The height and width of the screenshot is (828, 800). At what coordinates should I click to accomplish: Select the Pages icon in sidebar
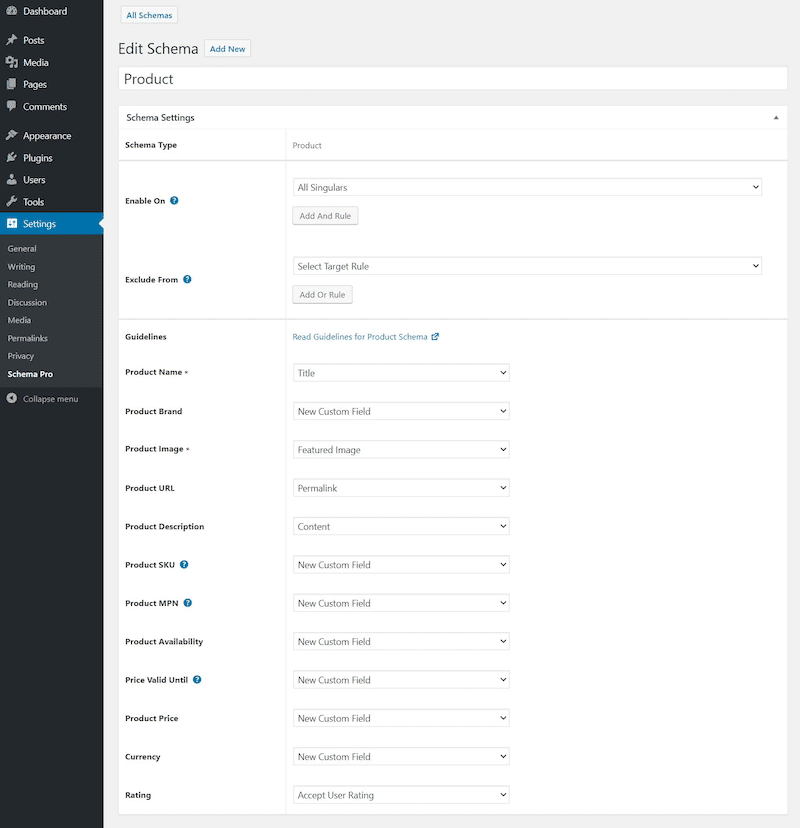coord(10,86)
